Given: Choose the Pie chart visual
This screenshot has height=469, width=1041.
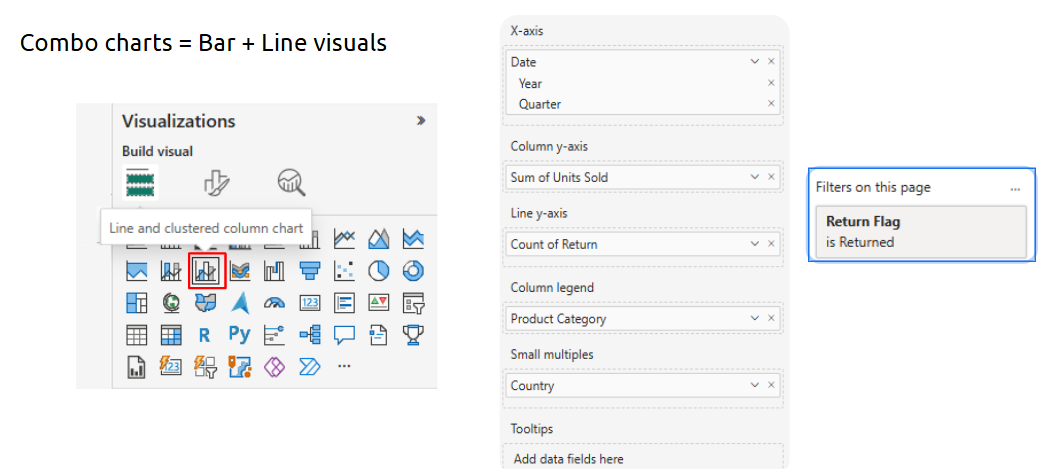Looking at the screenshot, I should (x=378, y=271).
